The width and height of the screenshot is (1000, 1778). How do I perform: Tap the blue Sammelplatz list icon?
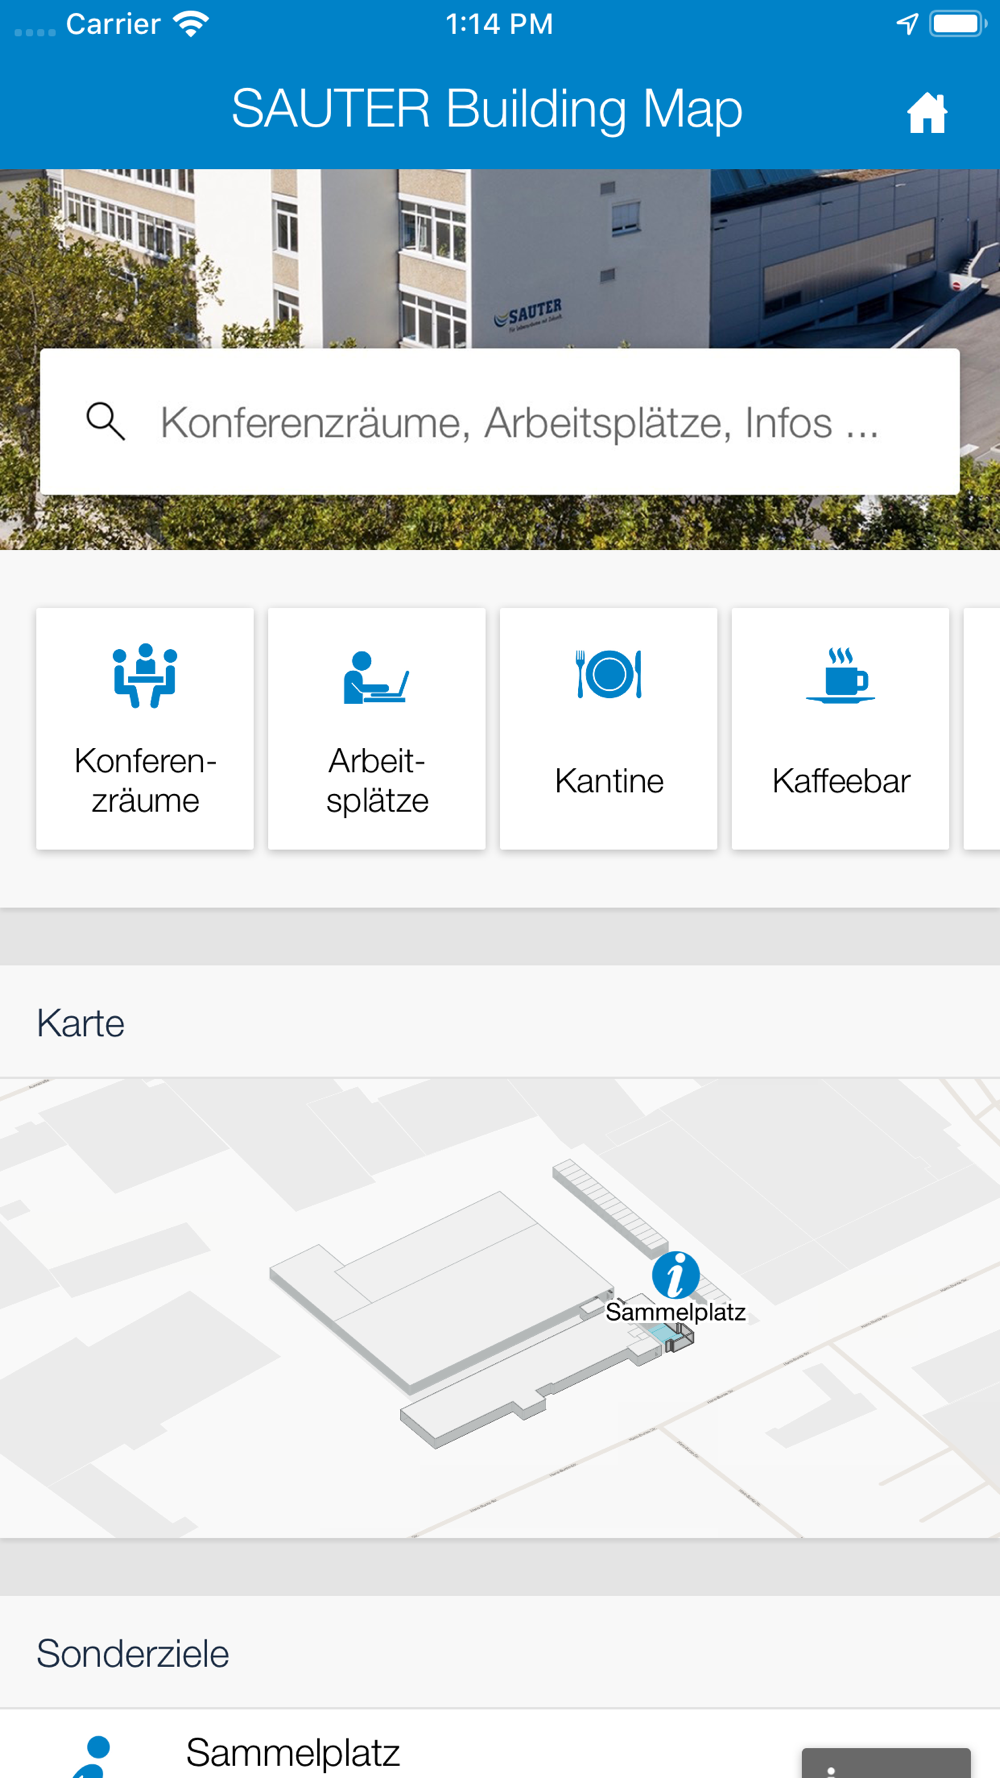[92, 1756]
